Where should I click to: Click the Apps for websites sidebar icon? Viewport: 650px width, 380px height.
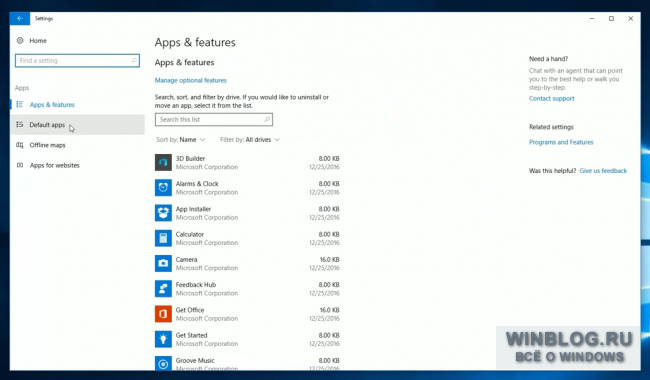click(19, 165)
